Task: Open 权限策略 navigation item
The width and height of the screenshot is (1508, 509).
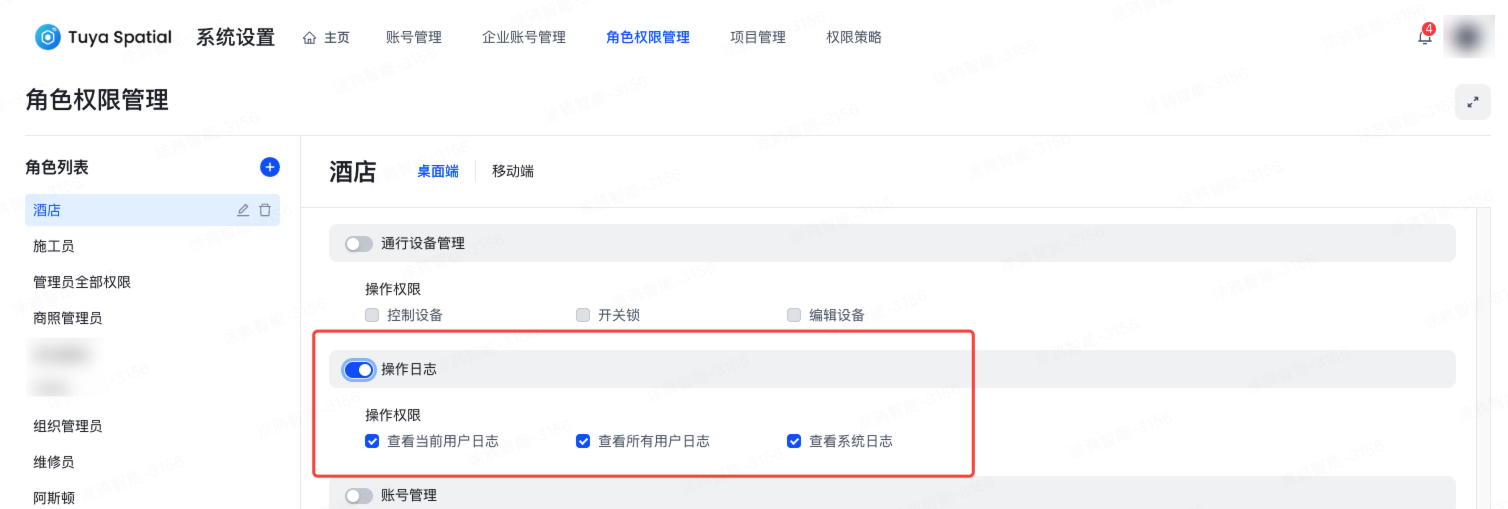Action: 854,37
